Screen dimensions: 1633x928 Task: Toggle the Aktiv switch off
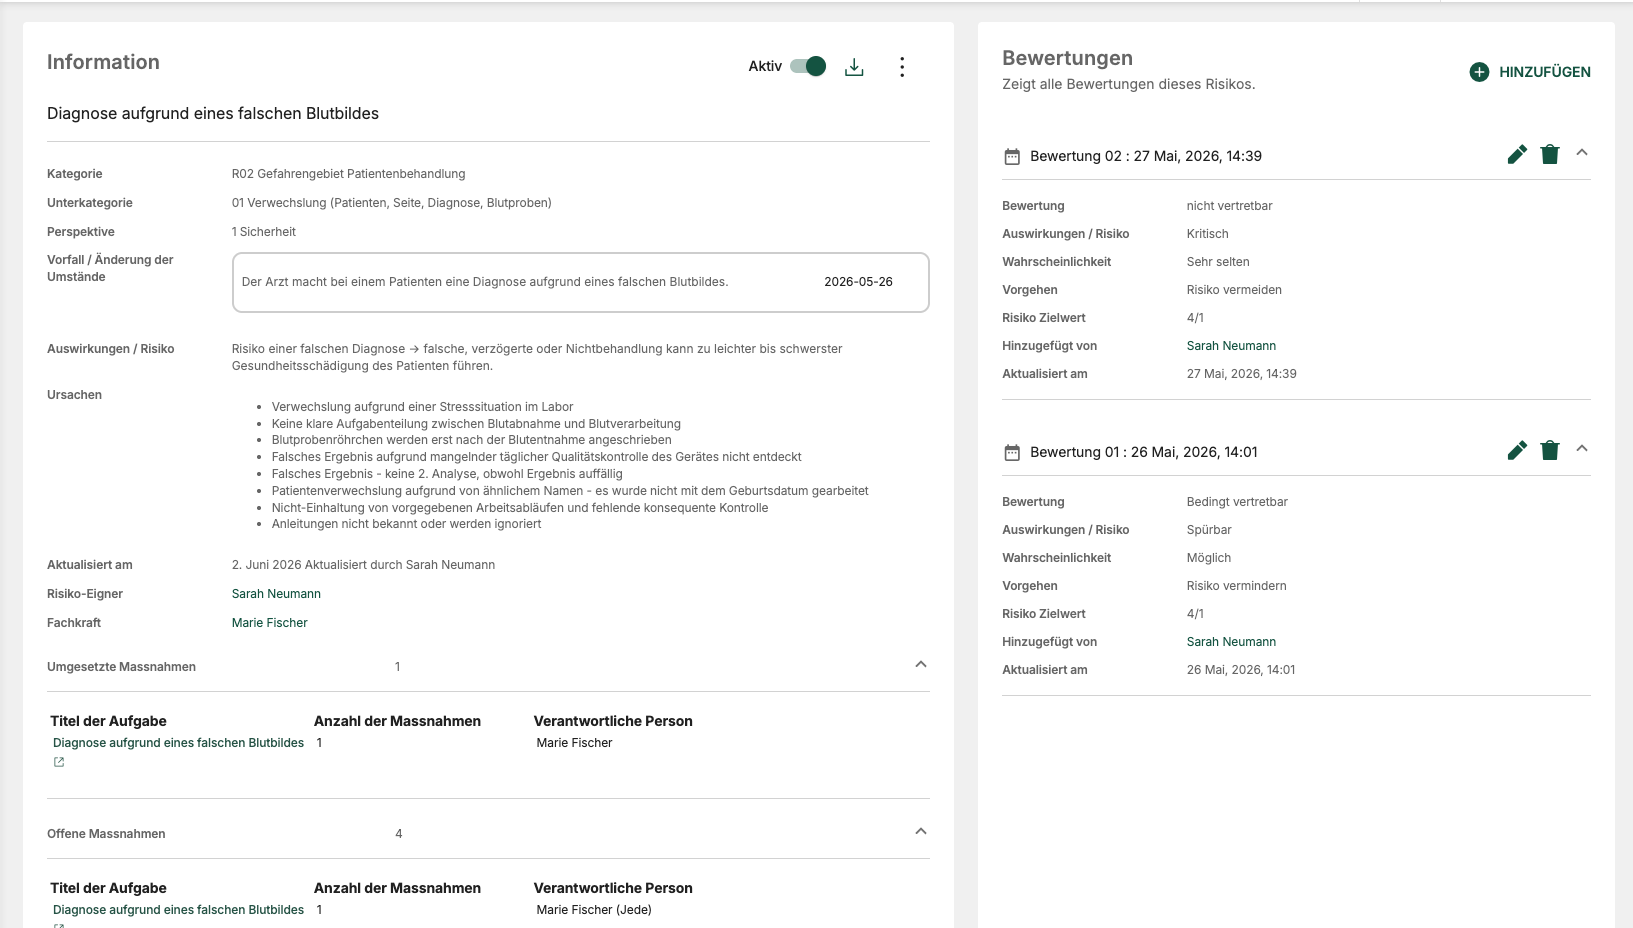click(808, 66)
